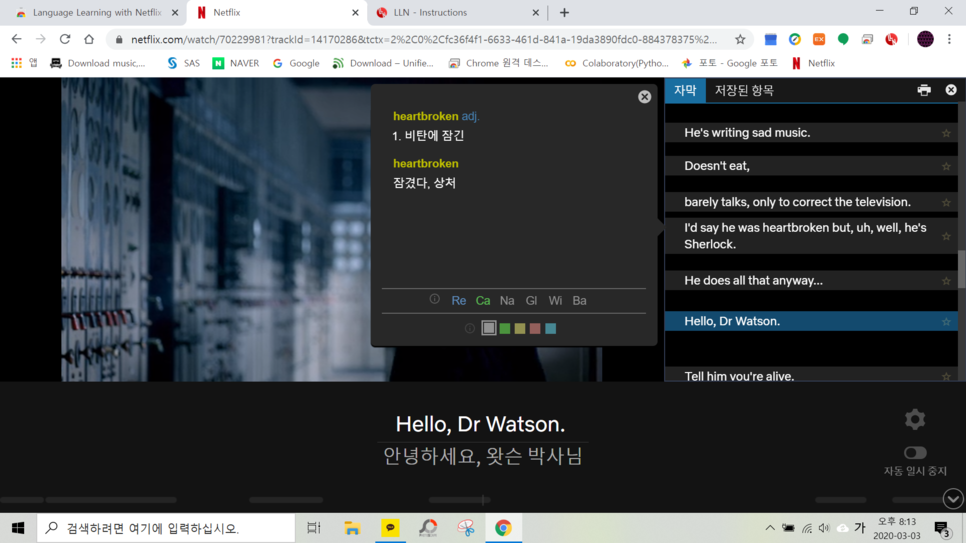The height and width of the screenshot is (543, 966).
Task: Open the Ba dictionary link
Action: pyautogui.click(x=579, y=301)
